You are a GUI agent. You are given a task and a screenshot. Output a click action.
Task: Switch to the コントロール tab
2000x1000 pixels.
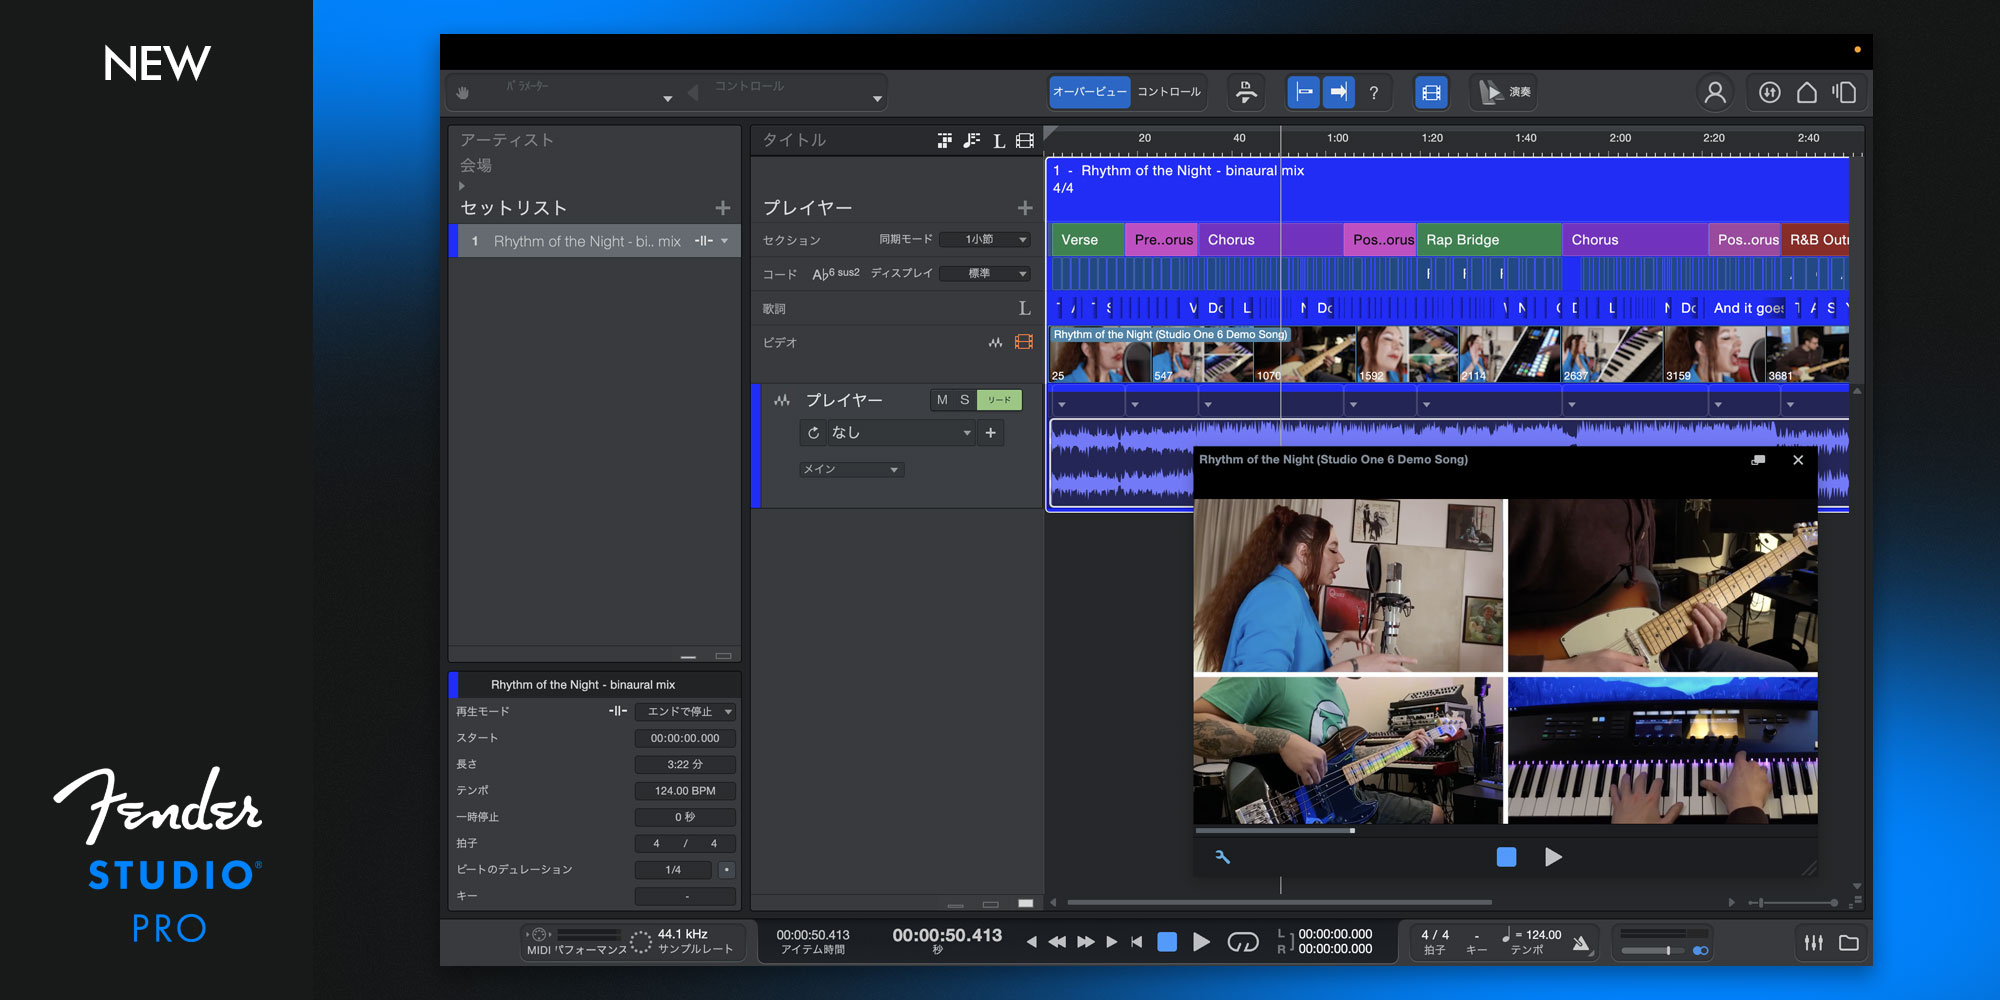1169,92
